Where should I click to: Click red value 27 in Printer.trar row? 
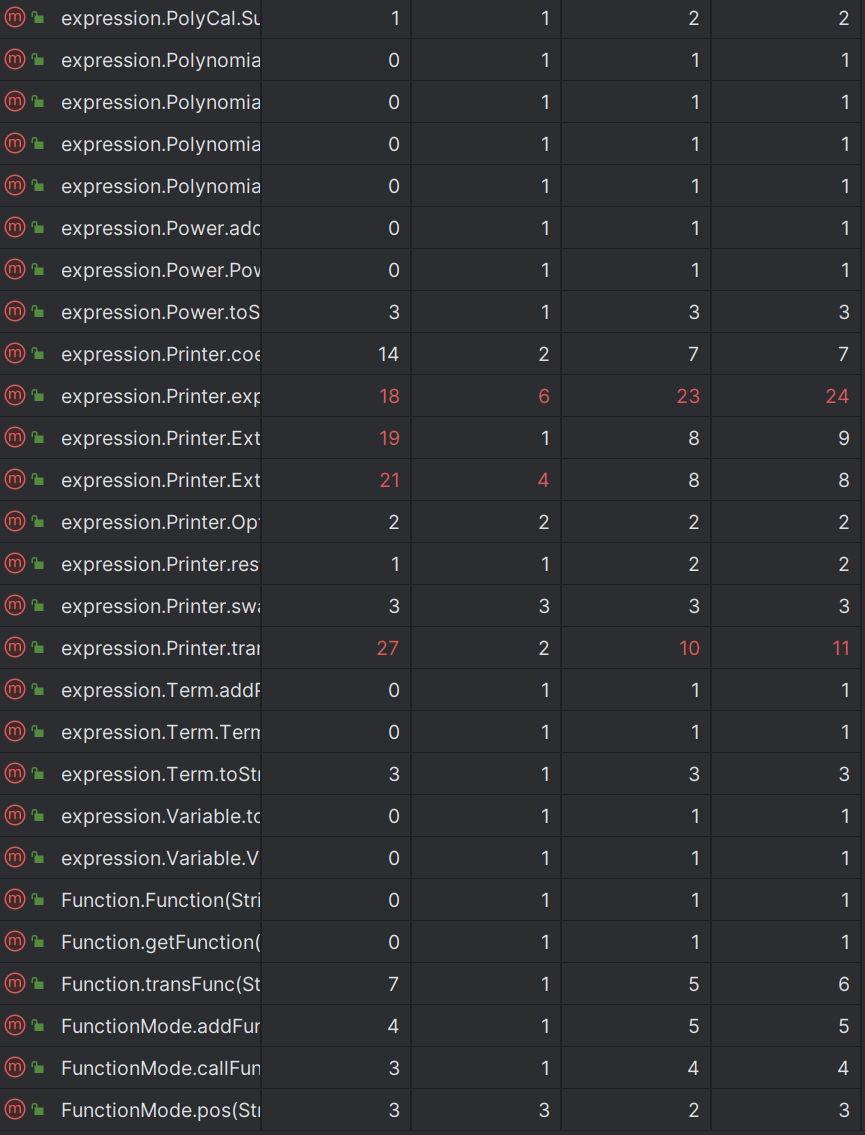point(388,648)
